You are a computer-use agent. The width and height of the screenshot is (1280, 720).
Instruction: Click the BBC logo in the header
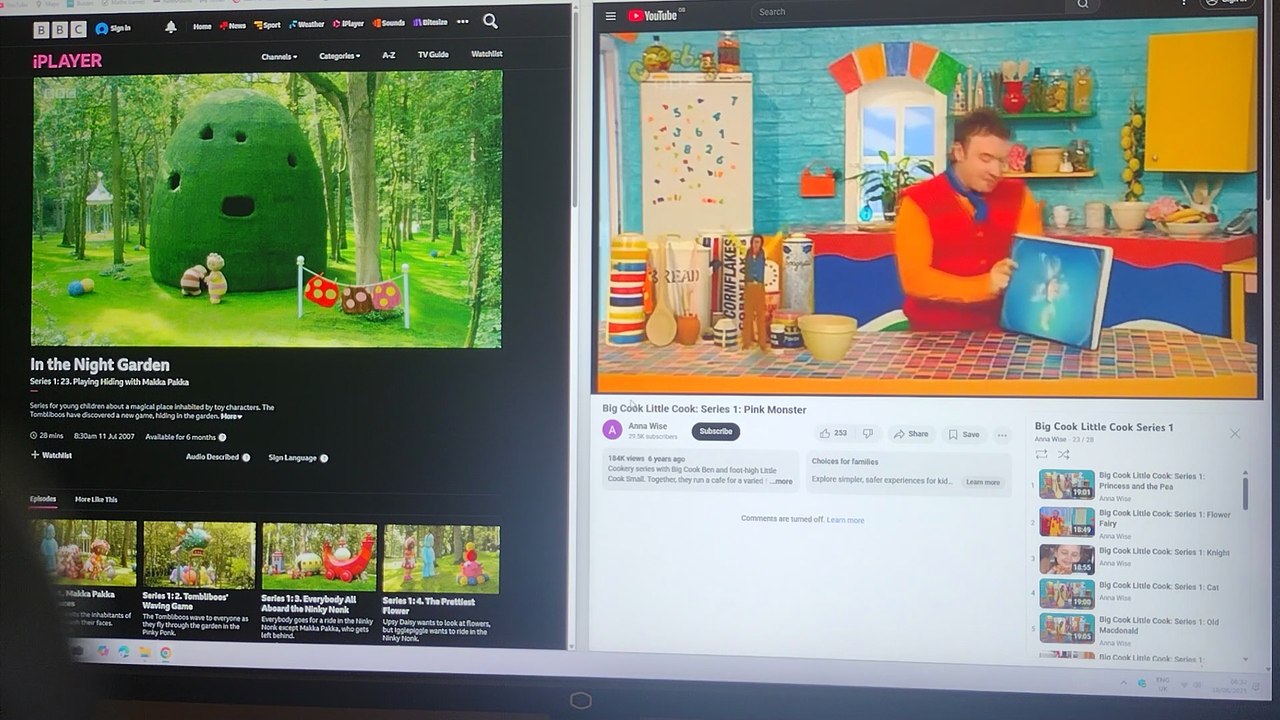click(x=60, y=29)
